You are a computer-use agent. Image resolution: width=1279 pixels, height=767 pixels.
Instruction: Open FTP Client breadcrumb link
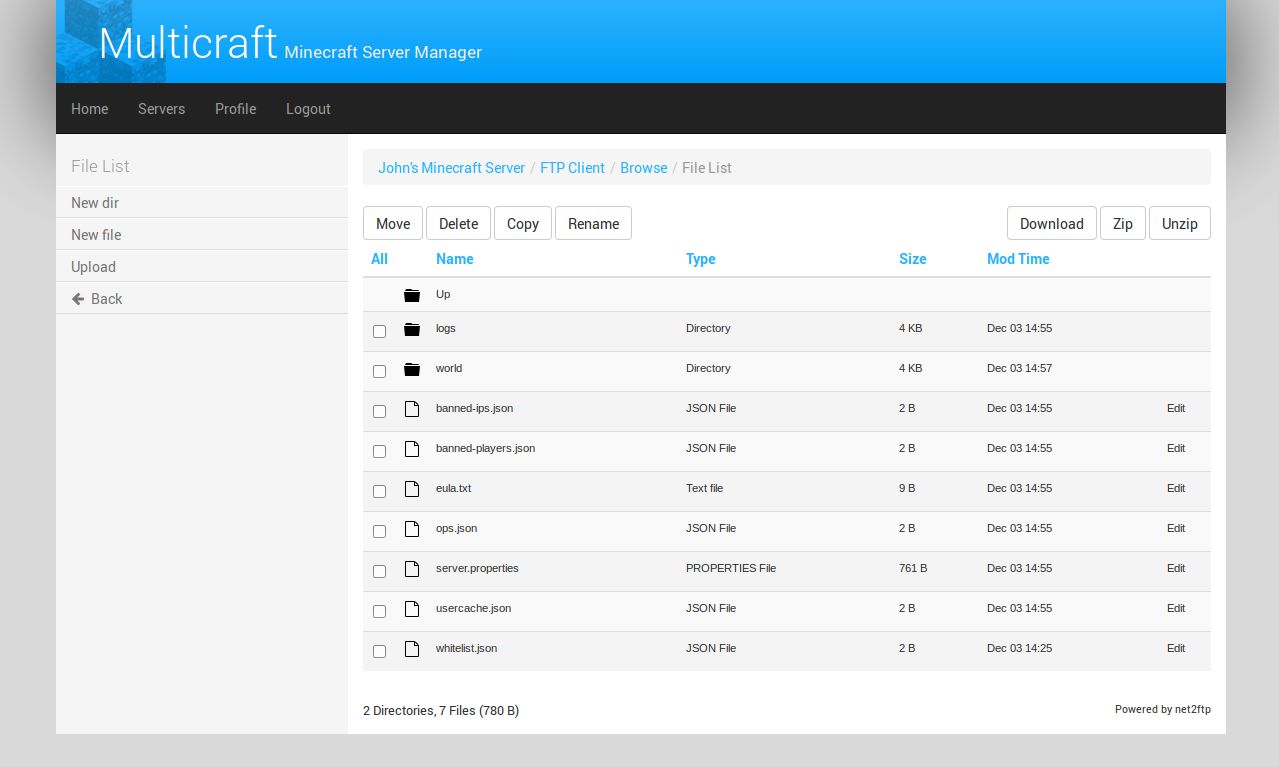pos(572,168)
